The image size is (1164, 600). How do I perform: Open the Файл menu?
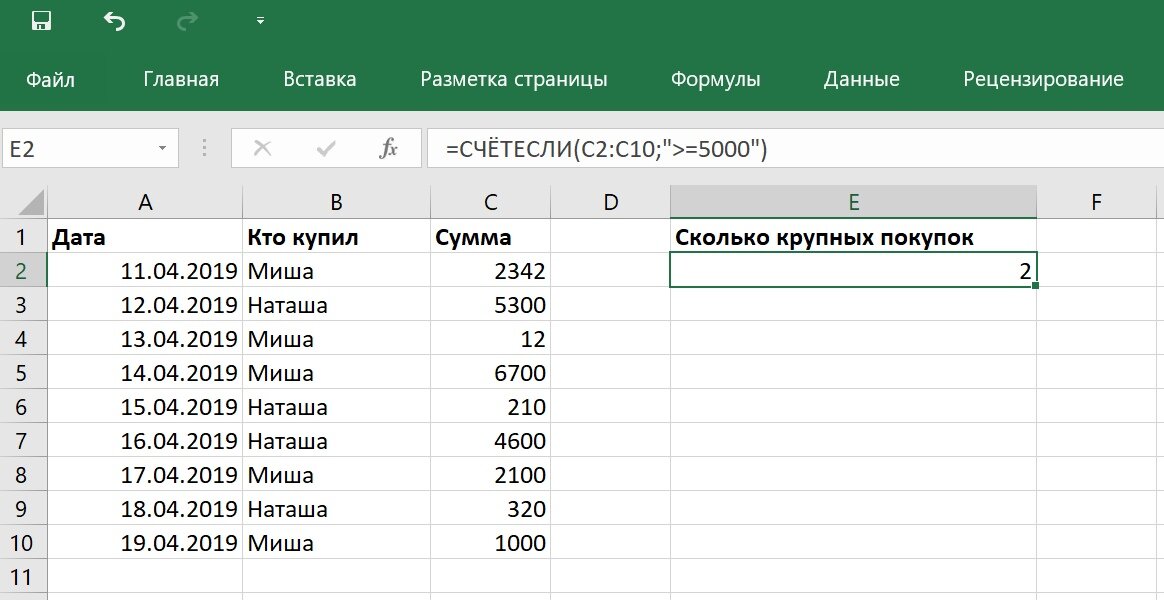pyautogui.click(x=49, y=79)
